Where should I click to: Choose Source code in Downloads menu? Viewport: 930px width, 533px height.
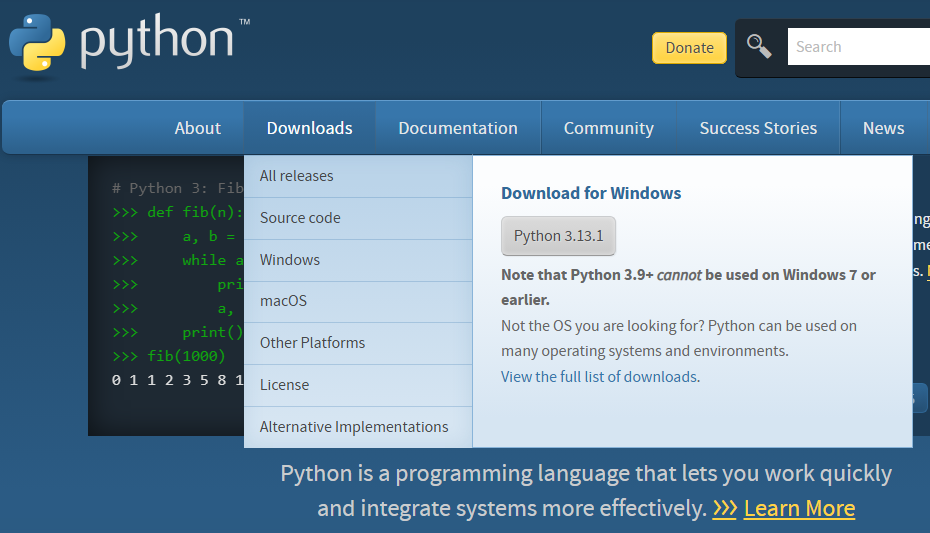point(300,218)
